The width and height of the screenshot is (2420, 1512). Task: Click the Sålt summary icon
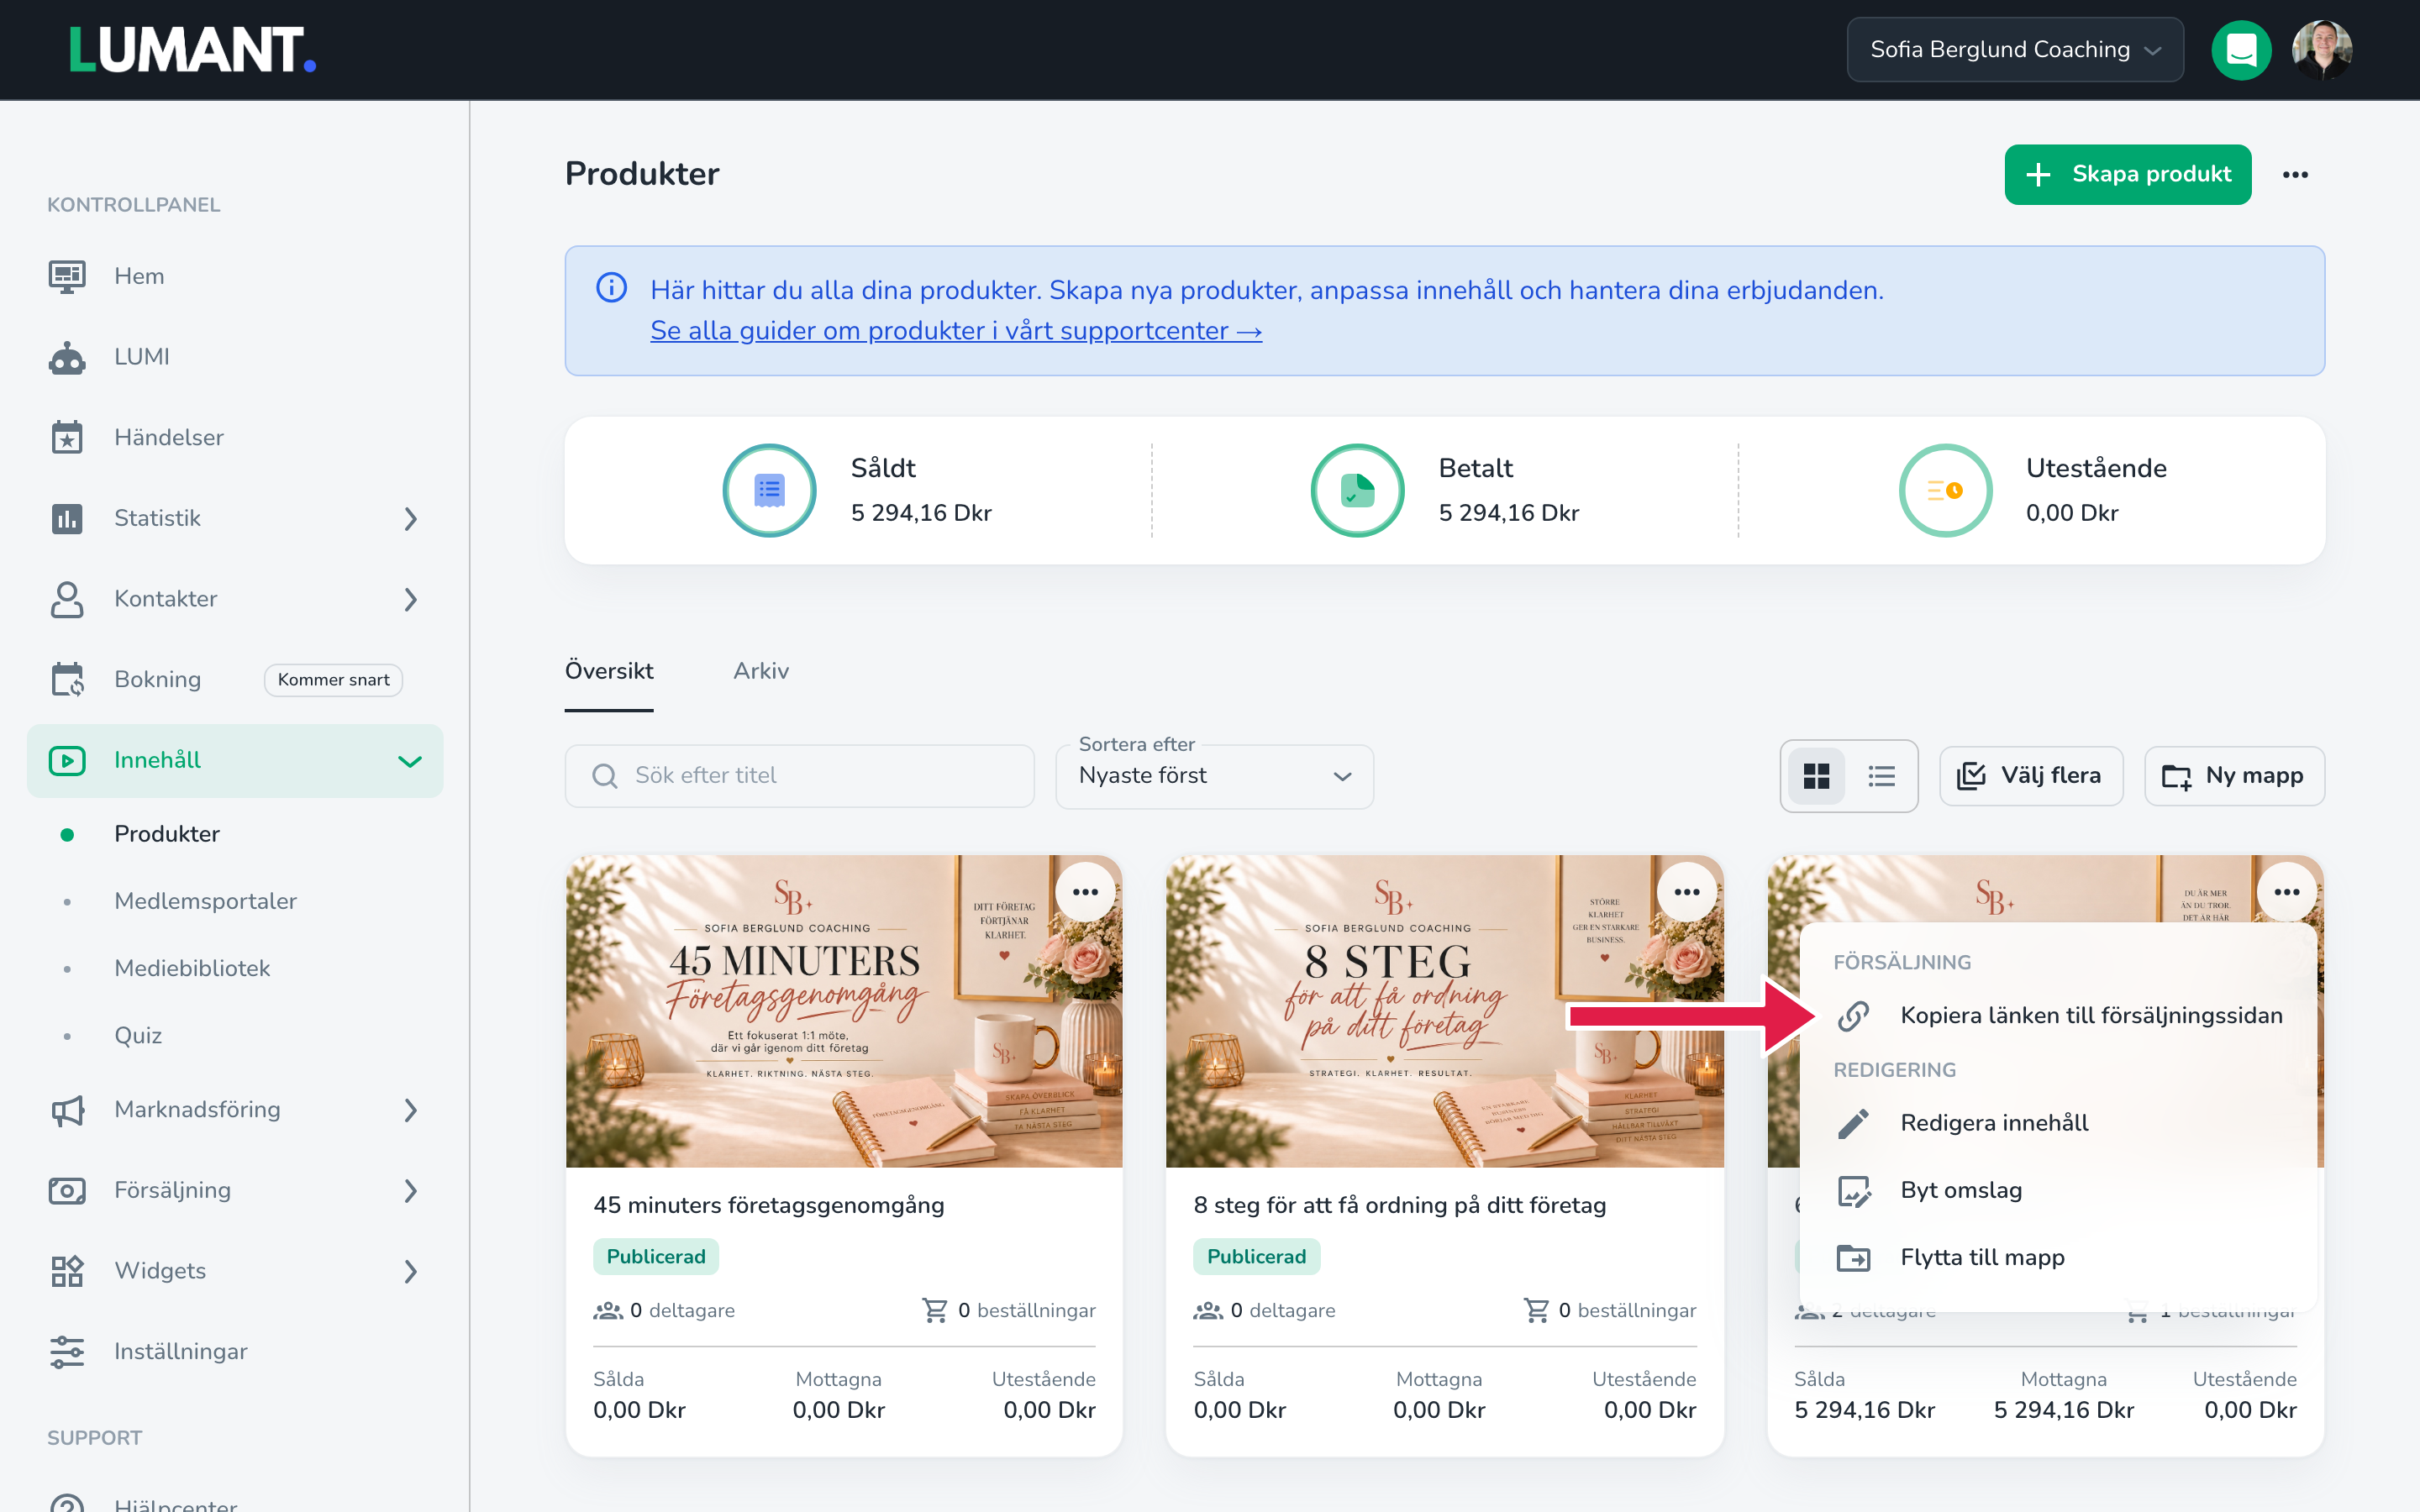point(769,490)
